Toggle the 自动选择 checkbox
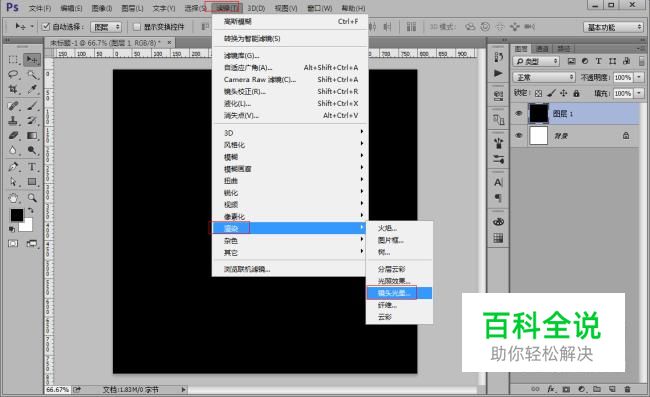The image size is (650, 397). tap(46, 27)
